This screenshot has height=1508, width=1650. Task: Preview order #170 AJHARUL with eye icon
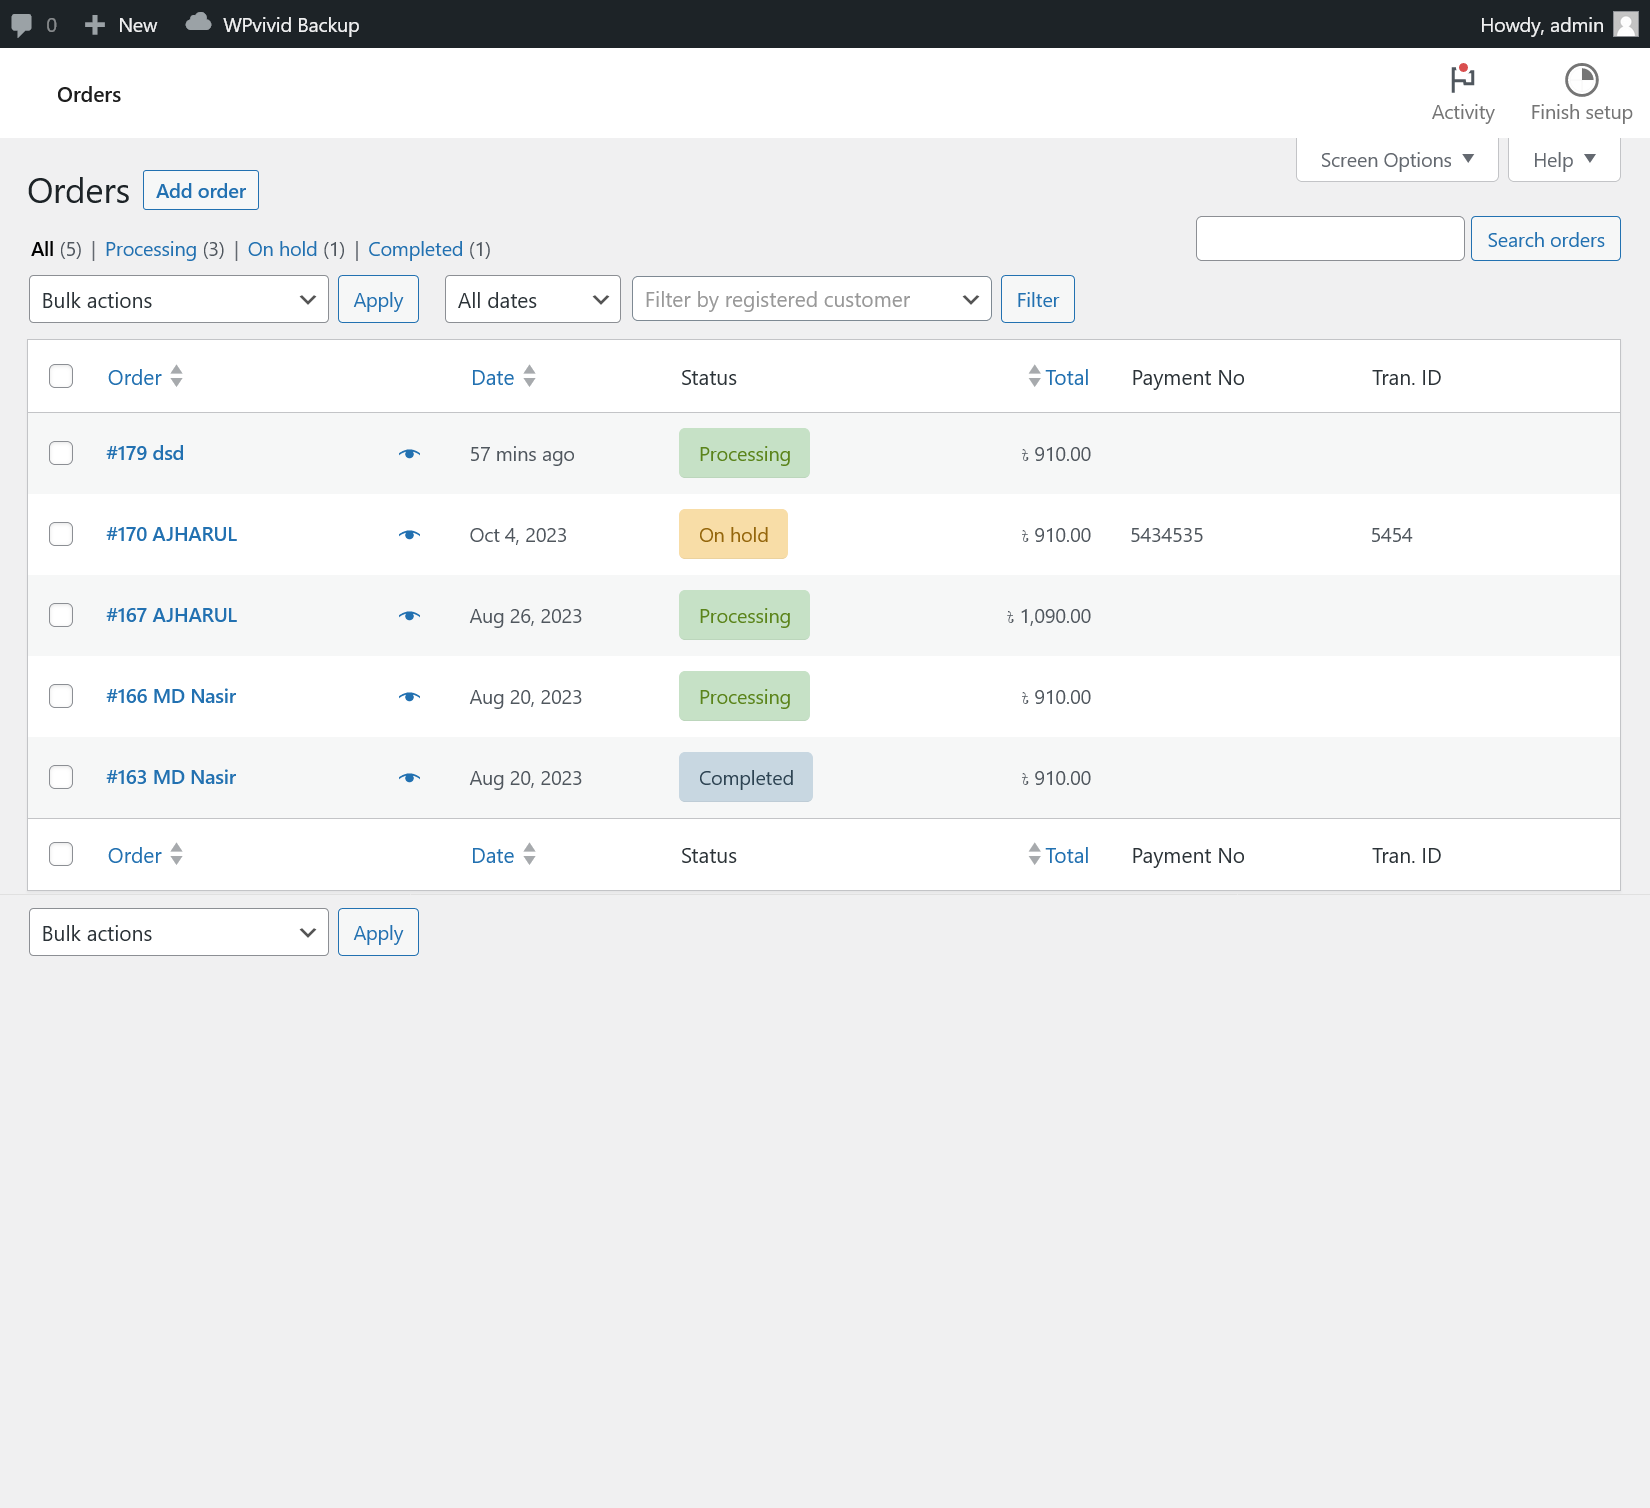click(x=409, y=535)
